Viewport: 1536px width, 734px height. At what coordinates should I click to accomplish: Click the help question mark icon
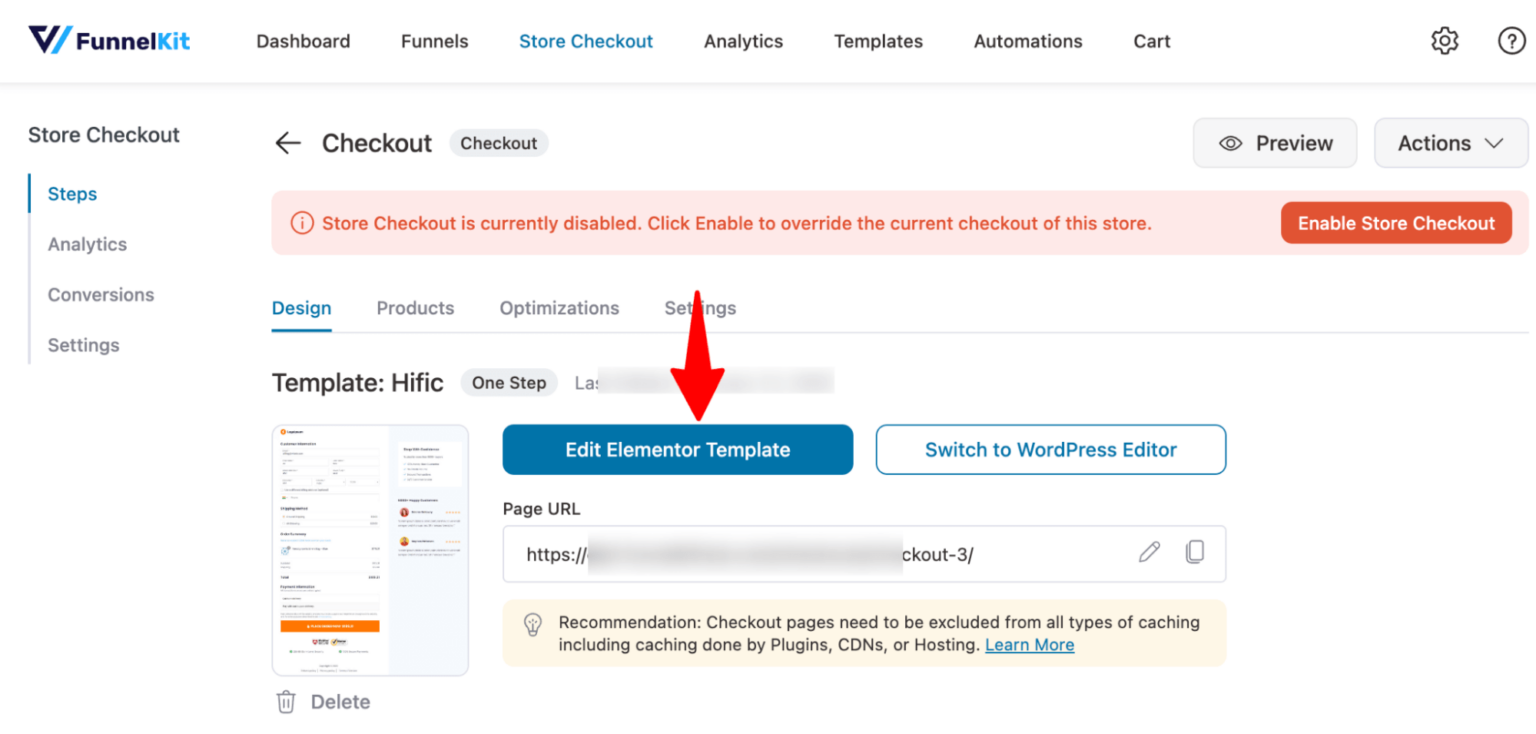(x=1511, y=41)
